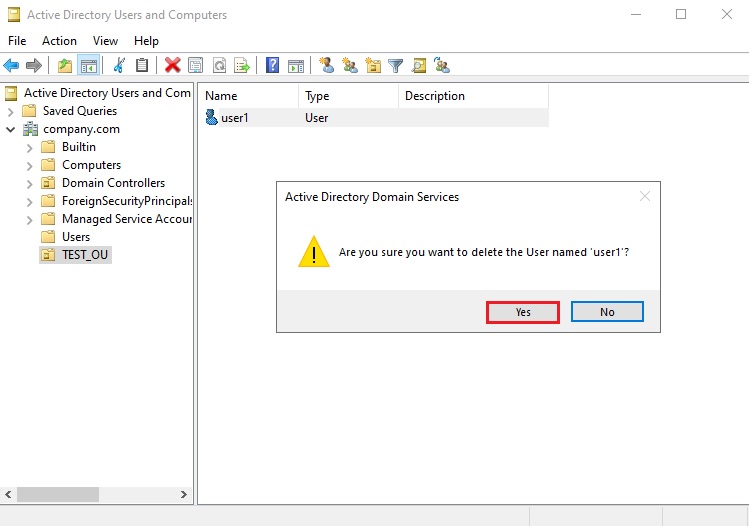This screenshot has width=749, height=526.
Task: Click the Up one level folder icon
Action: pyautogui.click(x=65, y=66)
